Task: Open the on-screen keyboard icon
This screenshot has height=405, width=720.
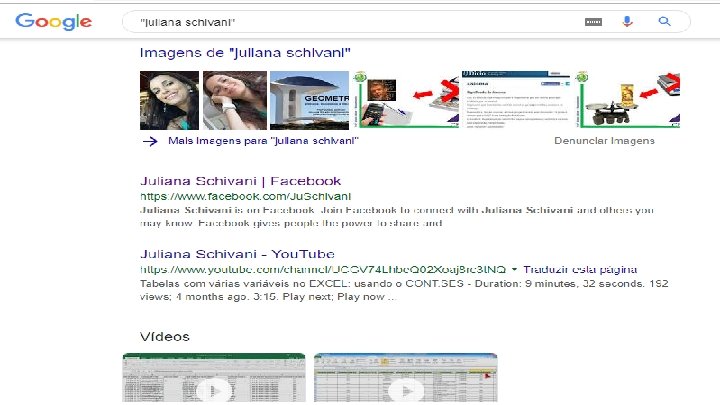Action: pyautogui.click(x=593, y=22)
